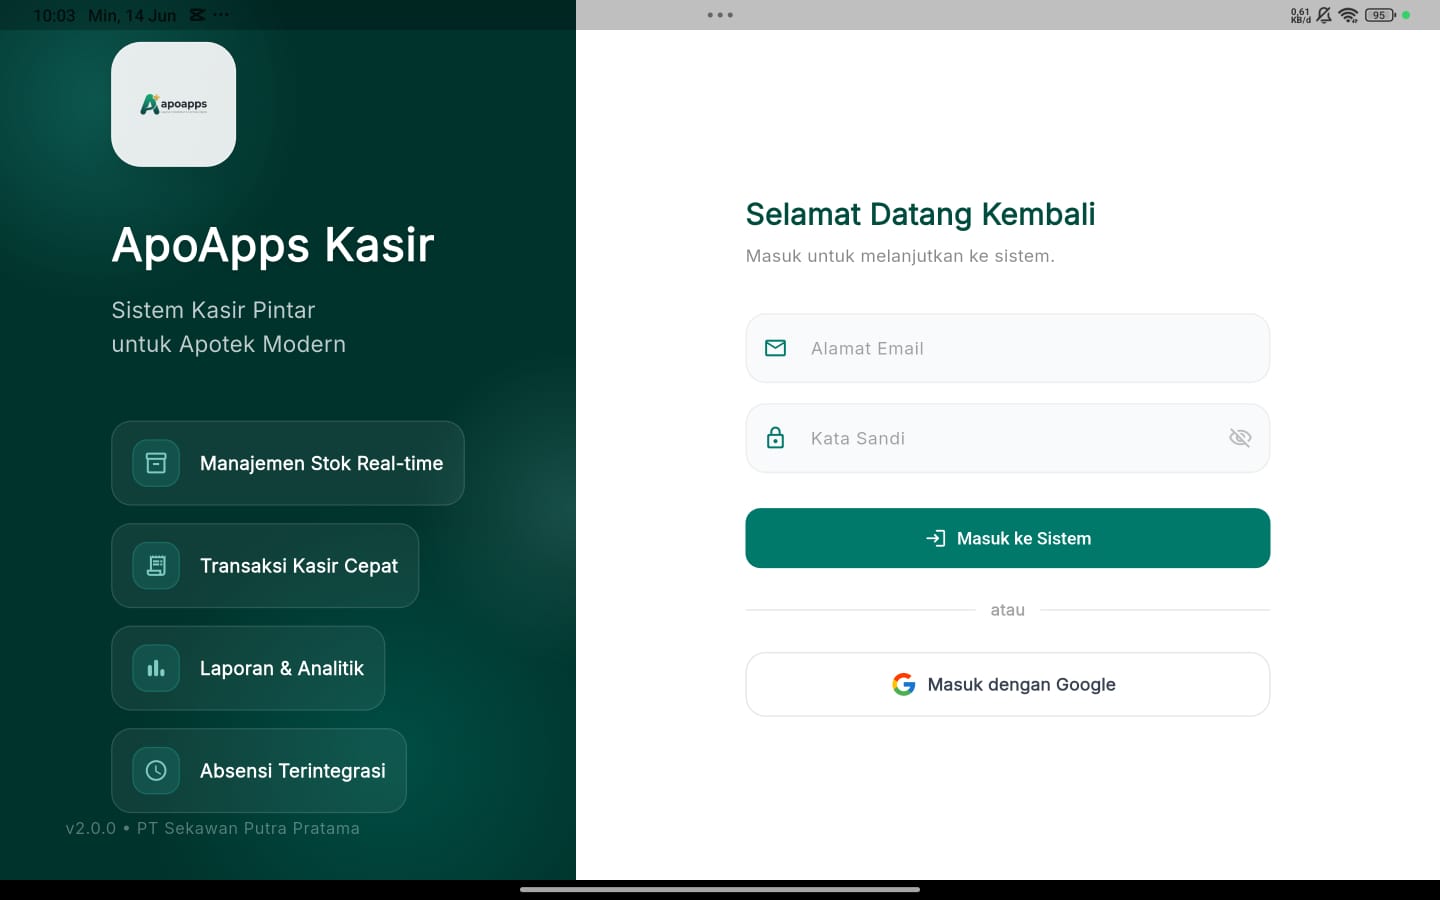Click the Selamat Datang Kembali heading

[921, 214]
